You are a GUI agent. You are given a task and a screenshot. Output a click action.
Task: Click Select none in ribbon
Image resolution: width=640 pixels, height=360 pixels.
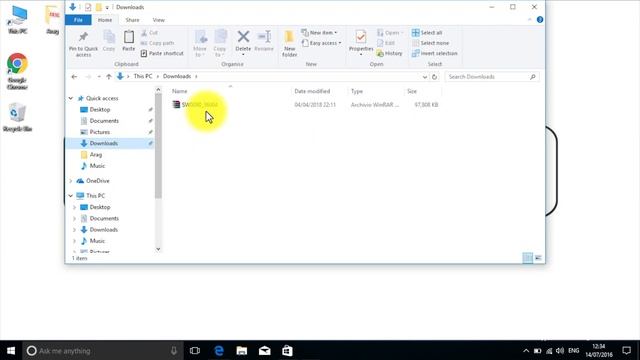(430, 43)
